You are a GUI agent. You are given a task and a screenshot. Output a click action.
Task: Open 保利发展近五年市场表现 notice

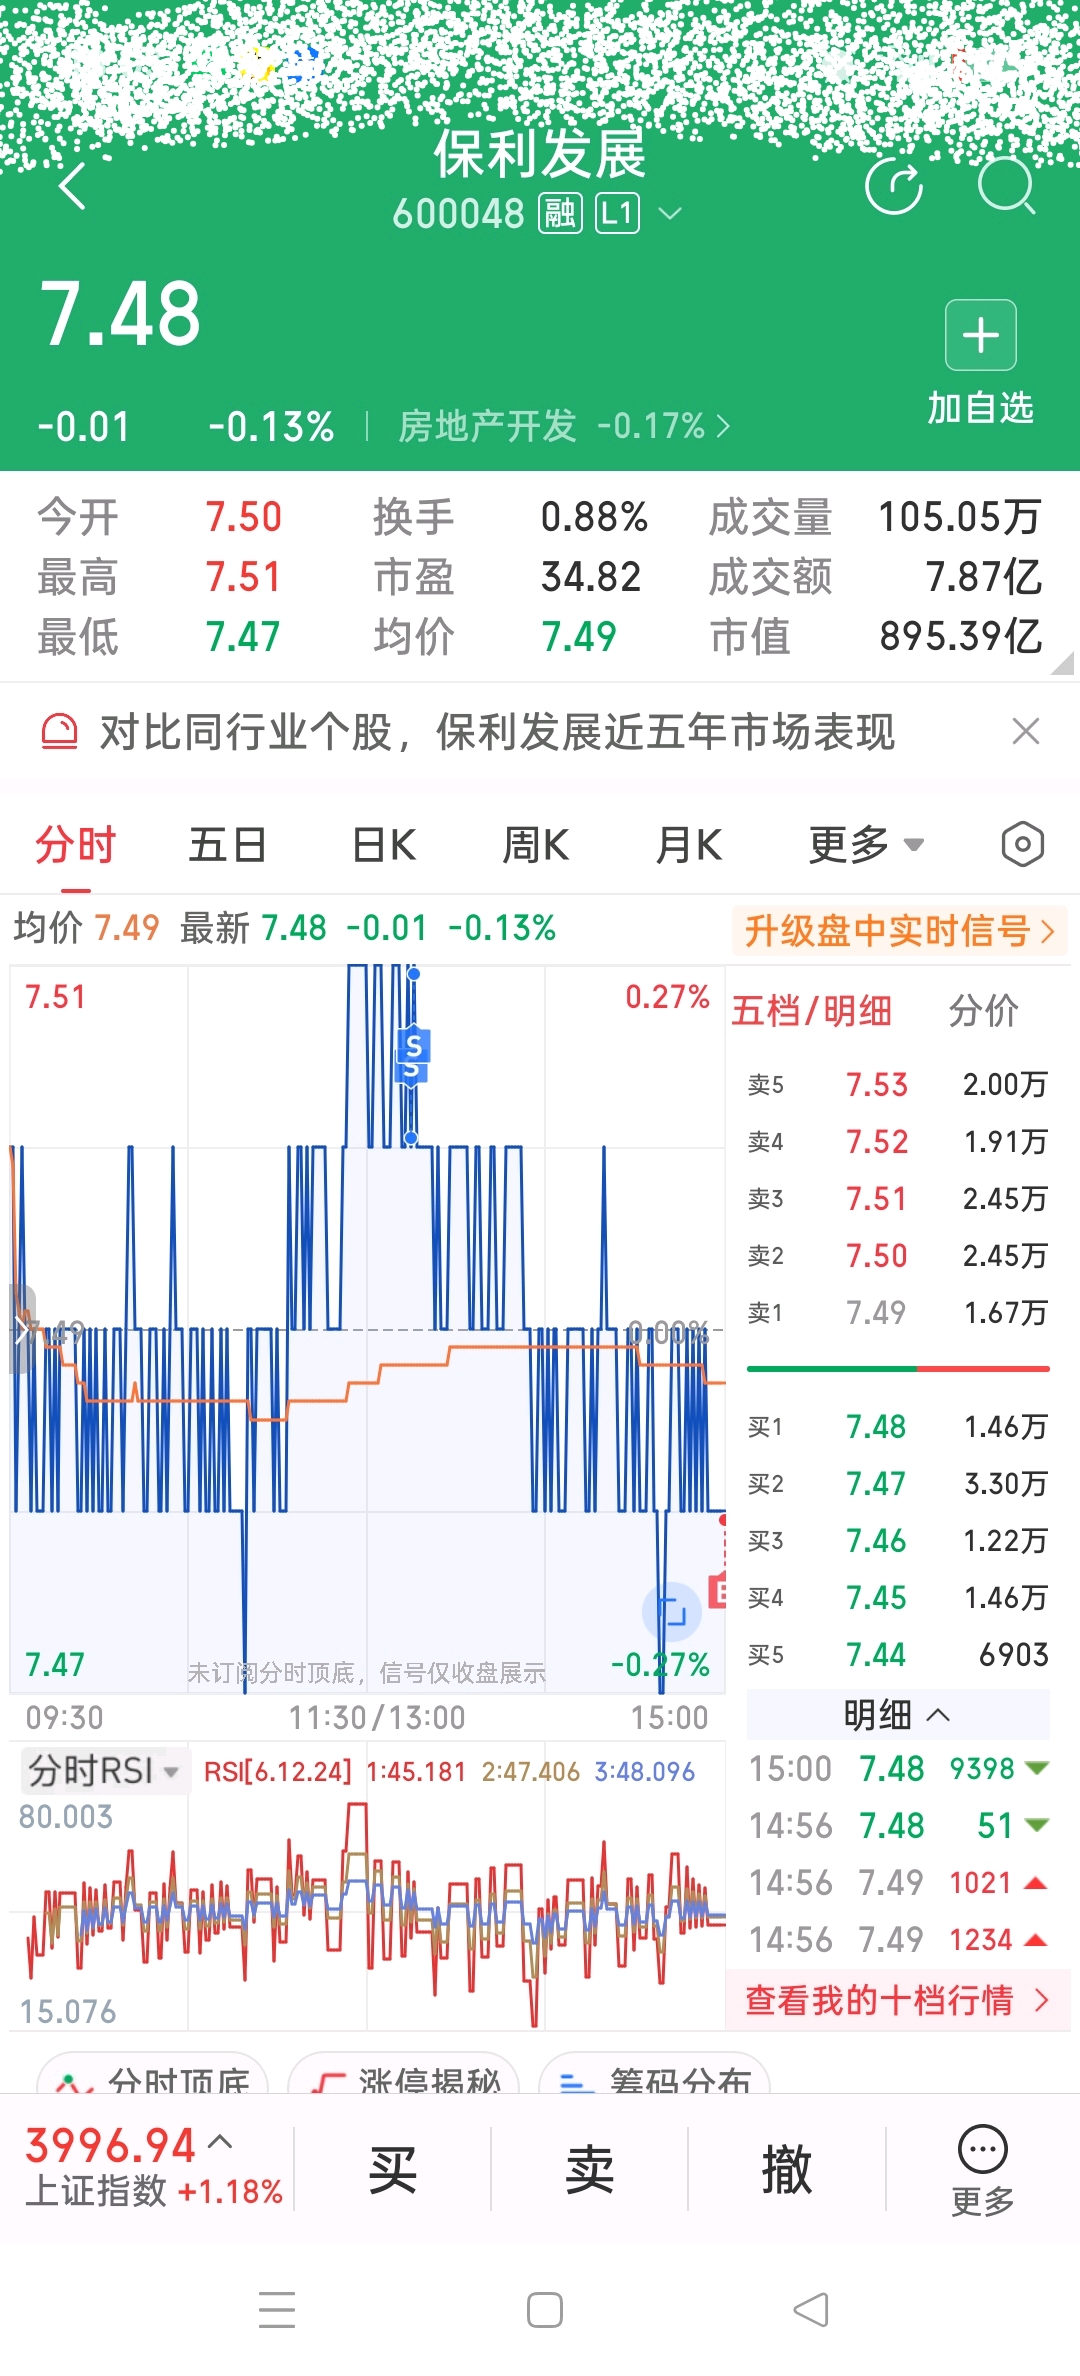click(x=497, y=732)
